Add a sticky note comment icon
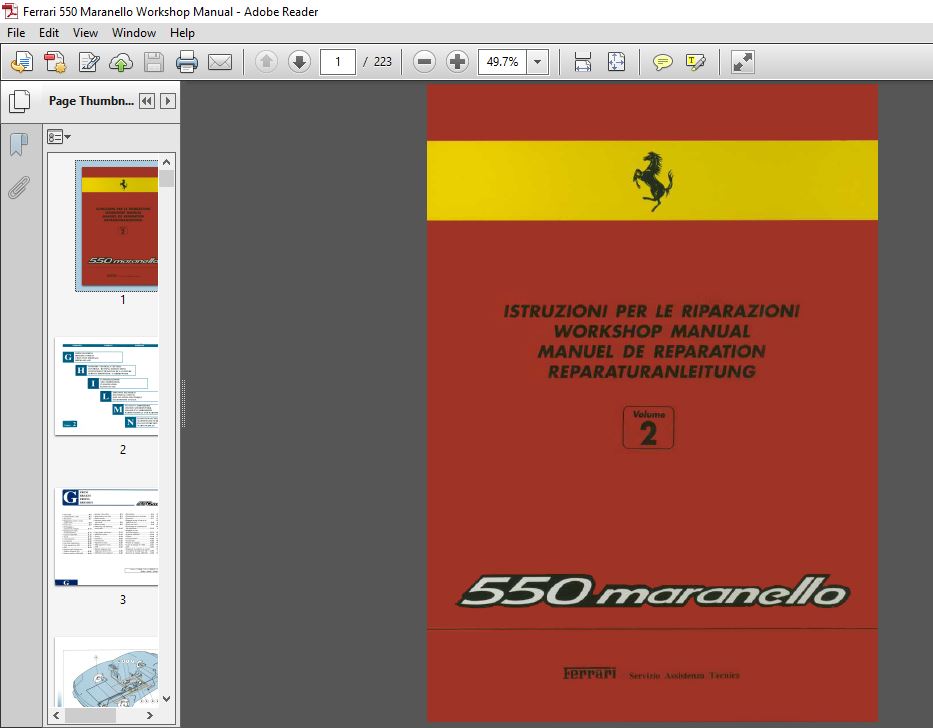This screenshot has height=728, width=933. point(662,62)
